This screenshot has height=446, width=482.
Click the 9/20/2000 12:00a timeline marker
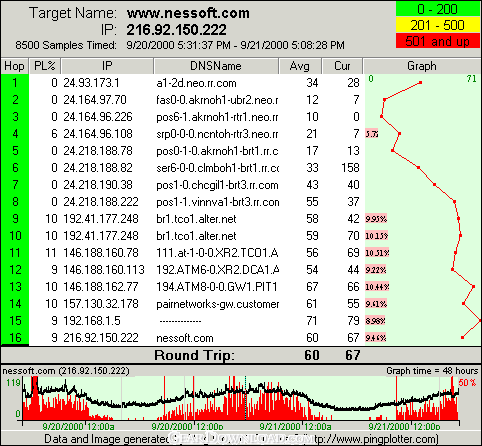tap(78, 427)
